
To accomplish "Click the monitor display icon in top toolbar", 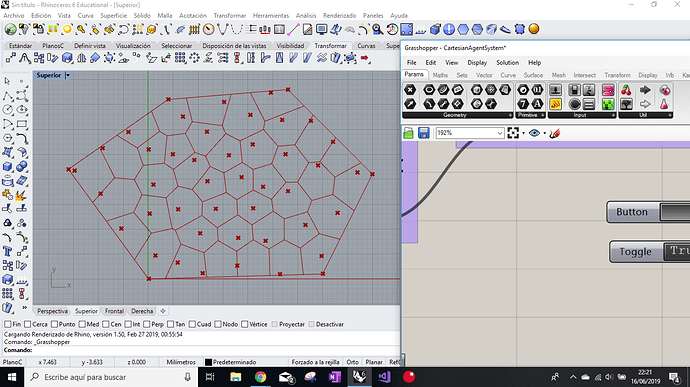I will coord(322,29).
